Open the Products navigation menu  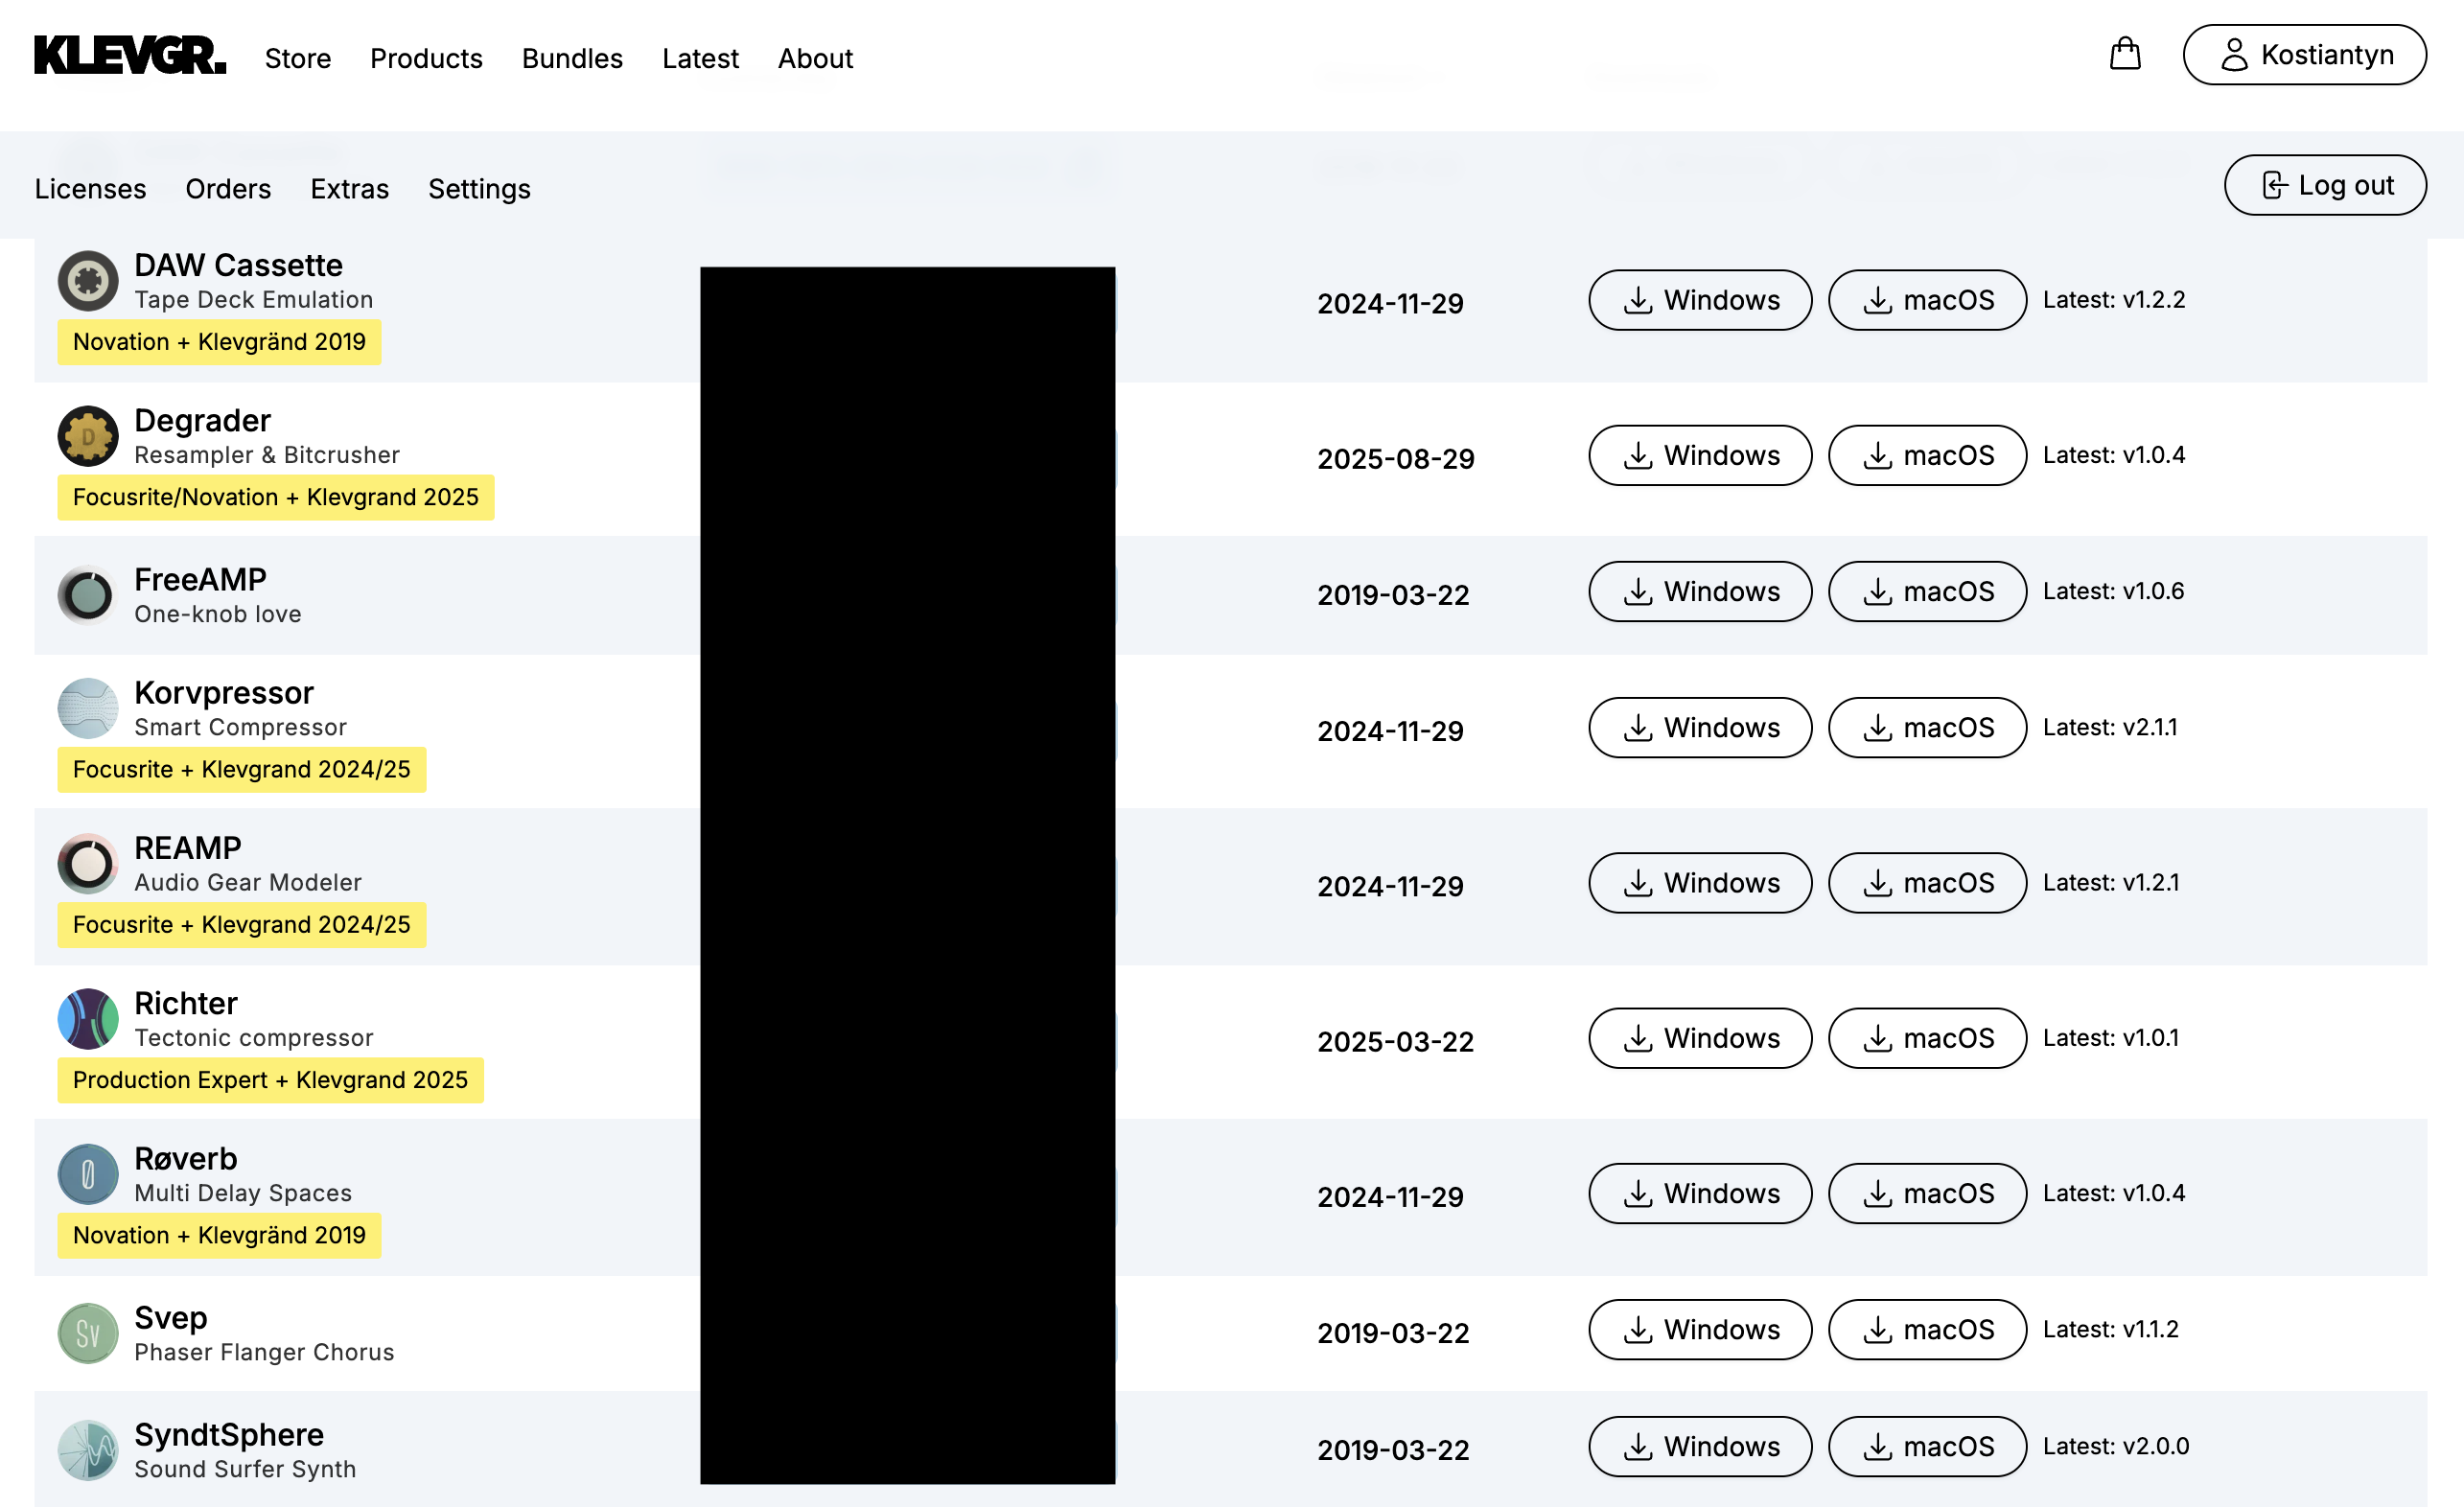pyautogui.click(x=426, y=58)
